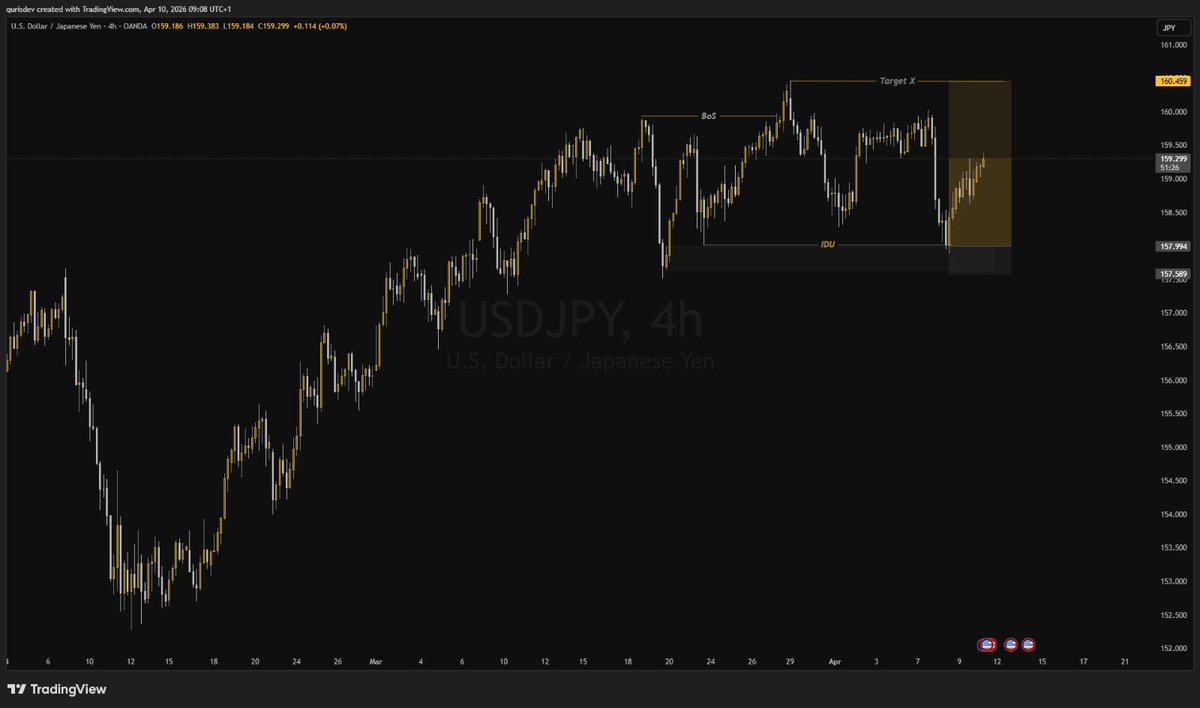The image size is (1200, 708).
Task: Click the gold profit zone of the long position
Action: [x=980, y=164]
